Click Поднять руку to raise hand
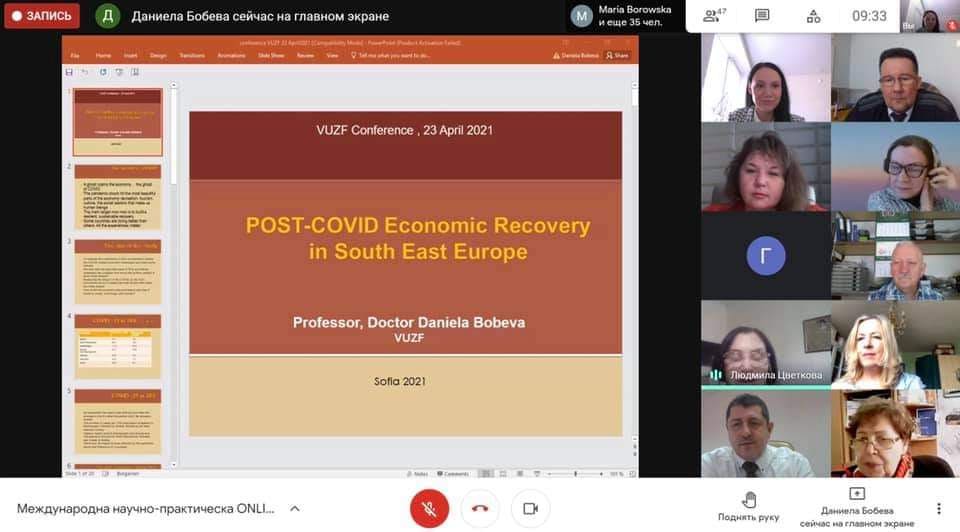 [748, 507]
